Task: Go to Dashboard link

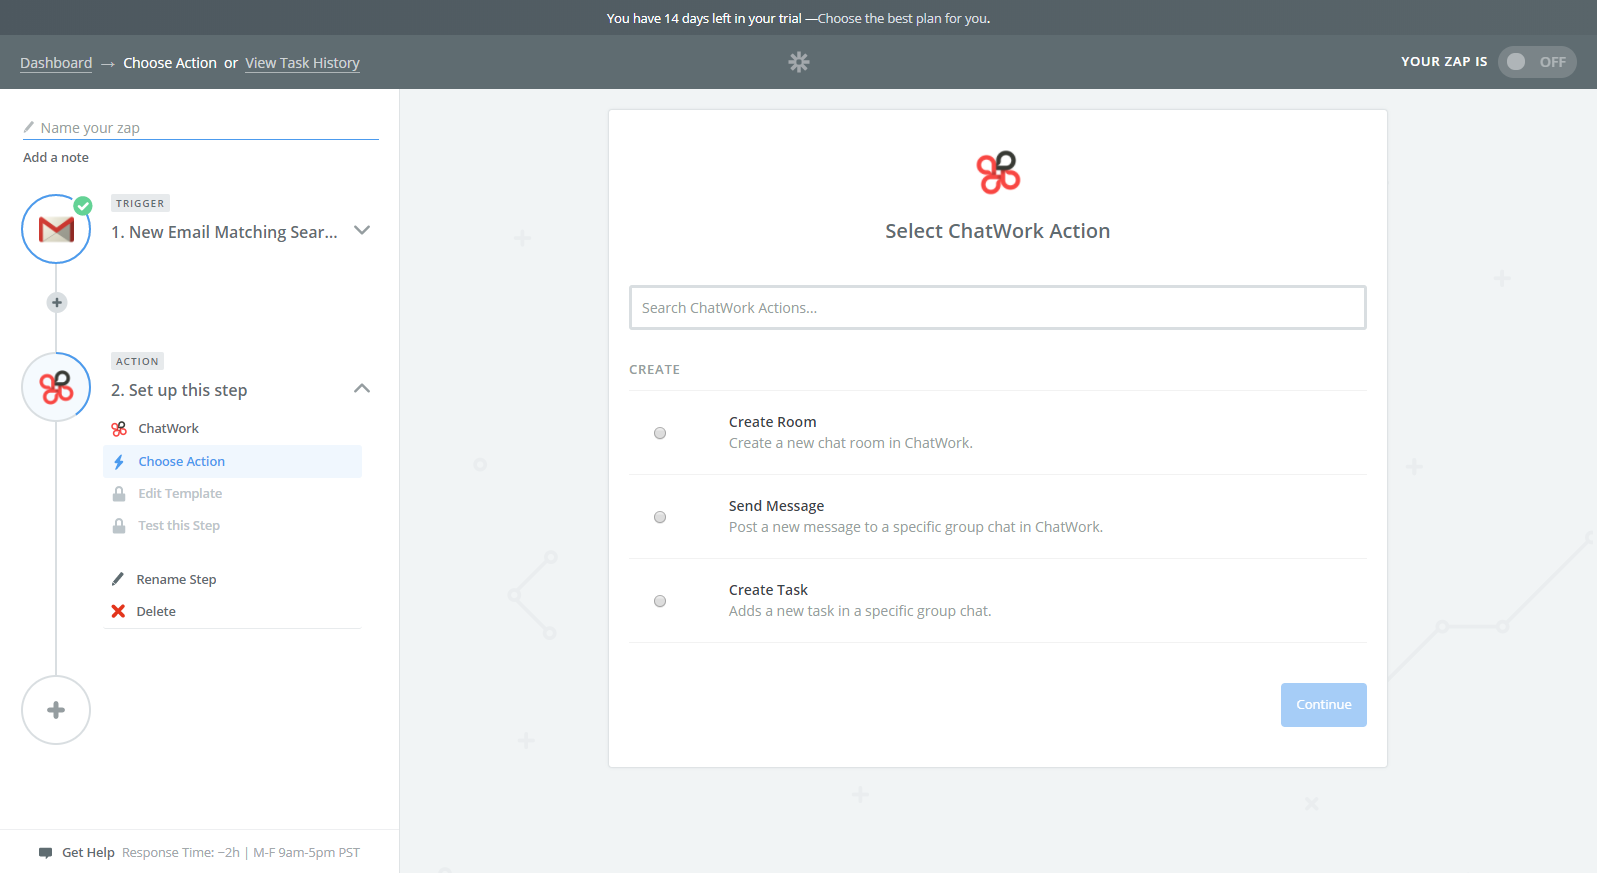Action: 56,63
